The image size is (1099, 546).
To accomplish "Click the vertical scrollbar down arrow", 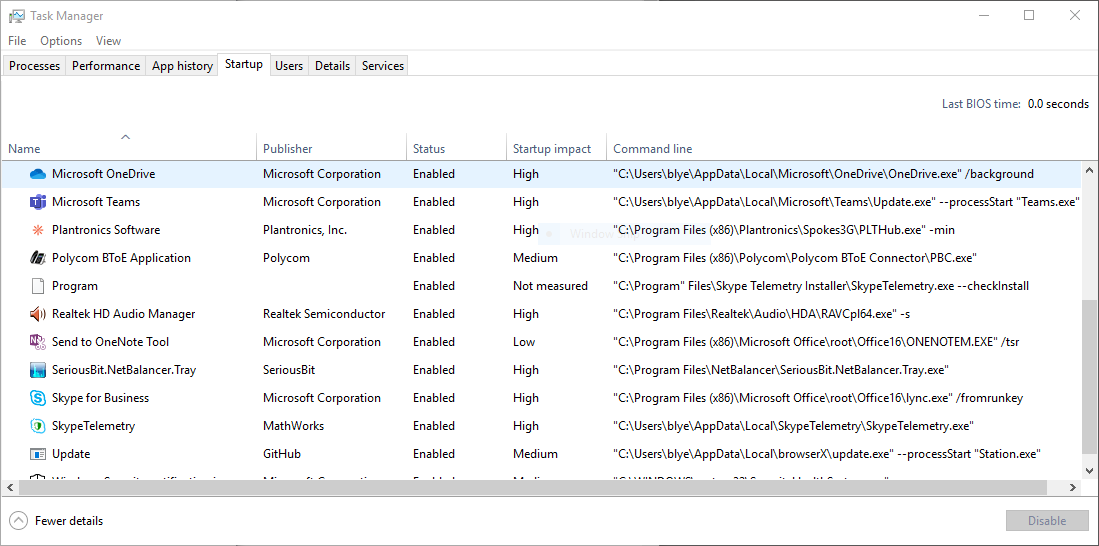I will [x=1090, y=470].
